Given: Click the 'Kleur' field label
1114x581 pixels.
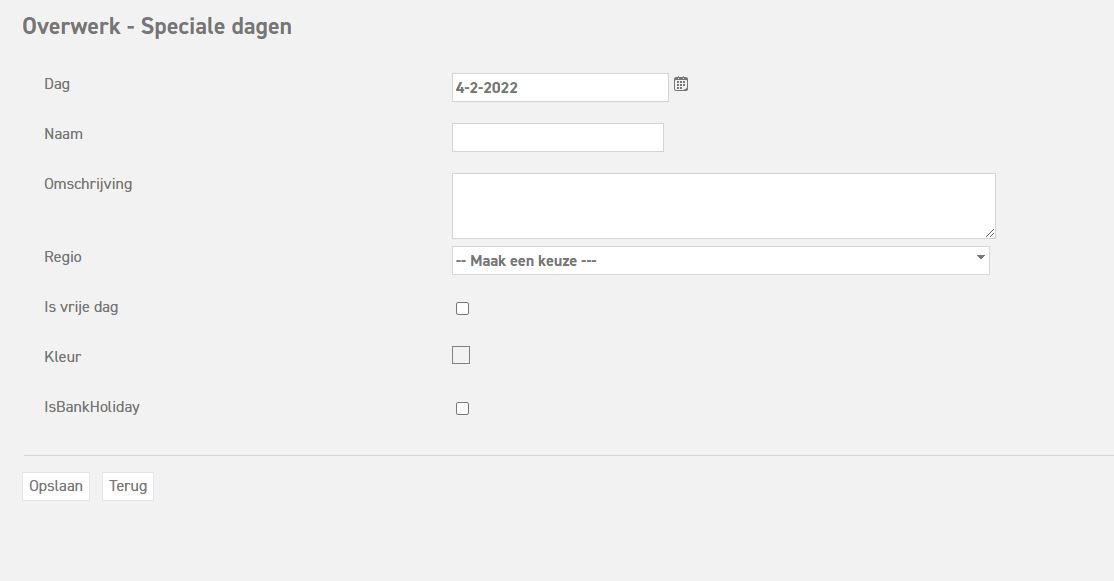Looking at the screenshot, I should 63,357.
